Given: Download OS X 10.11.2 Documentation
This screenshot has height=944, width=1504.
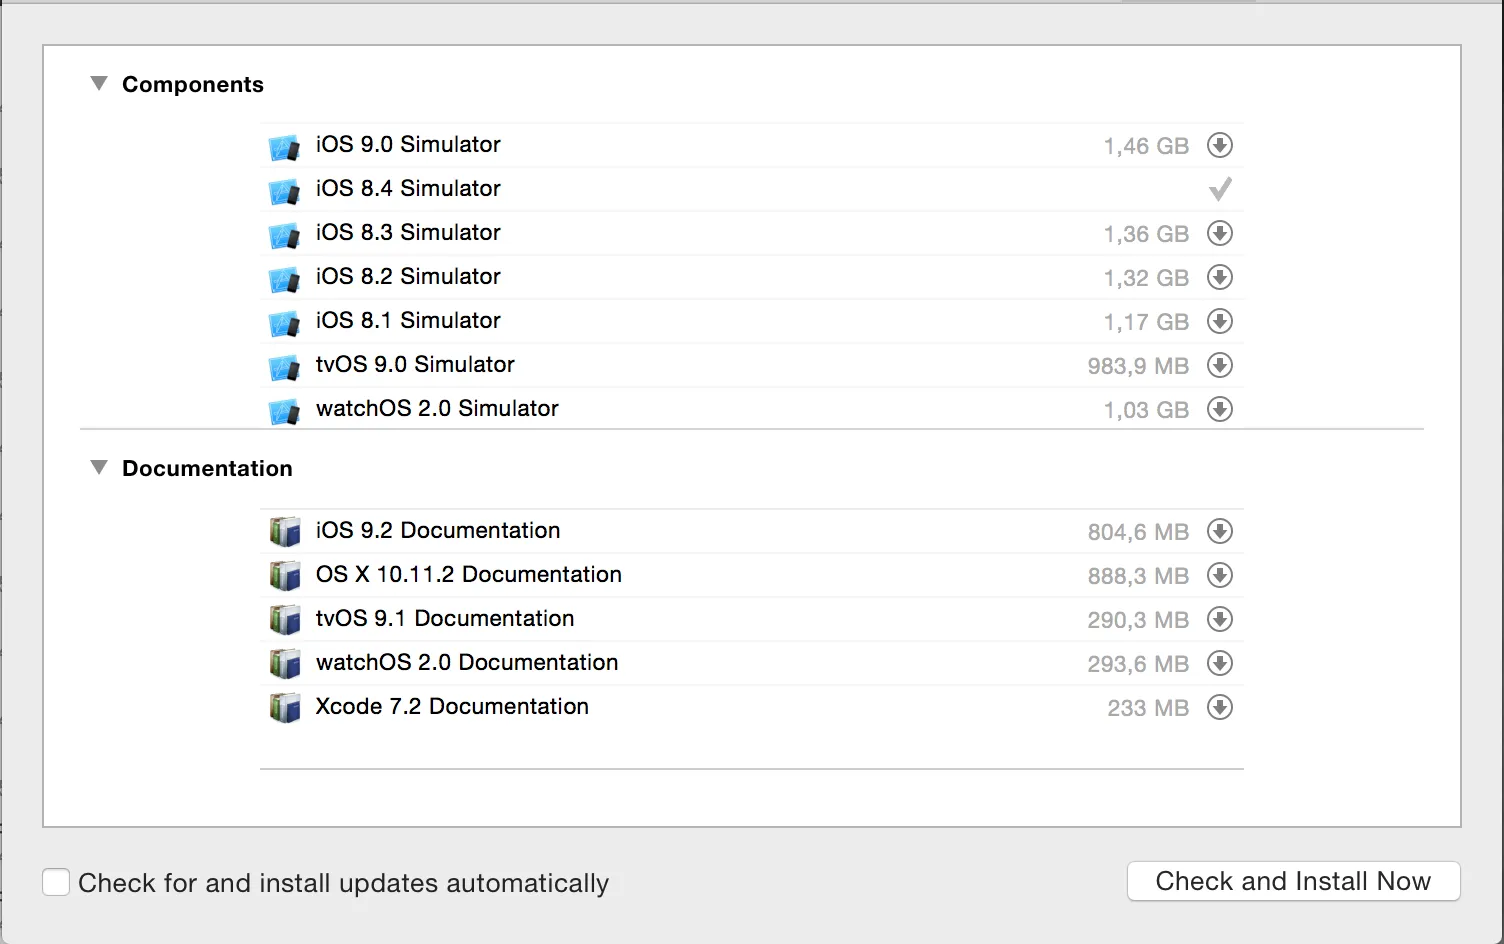Looking at the screenshot, I should (x=1219, y=575).
